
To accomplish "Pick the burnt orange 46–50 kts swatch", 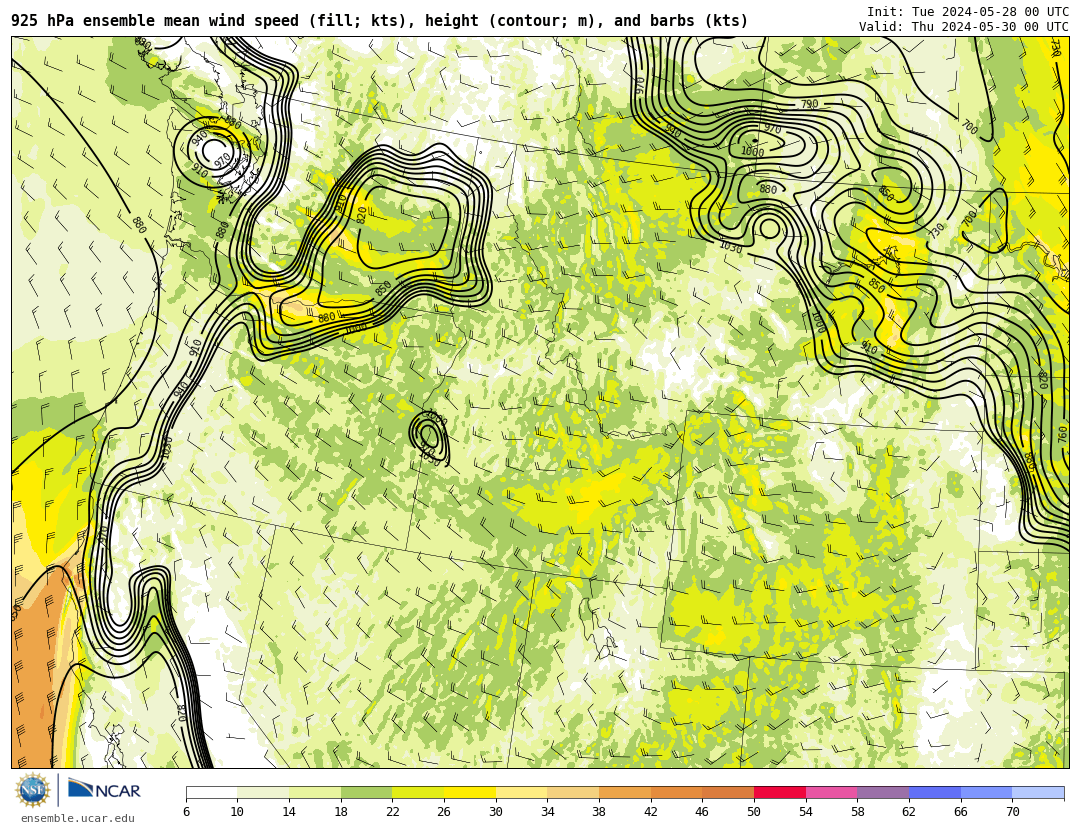I will [x=728, y=792].
